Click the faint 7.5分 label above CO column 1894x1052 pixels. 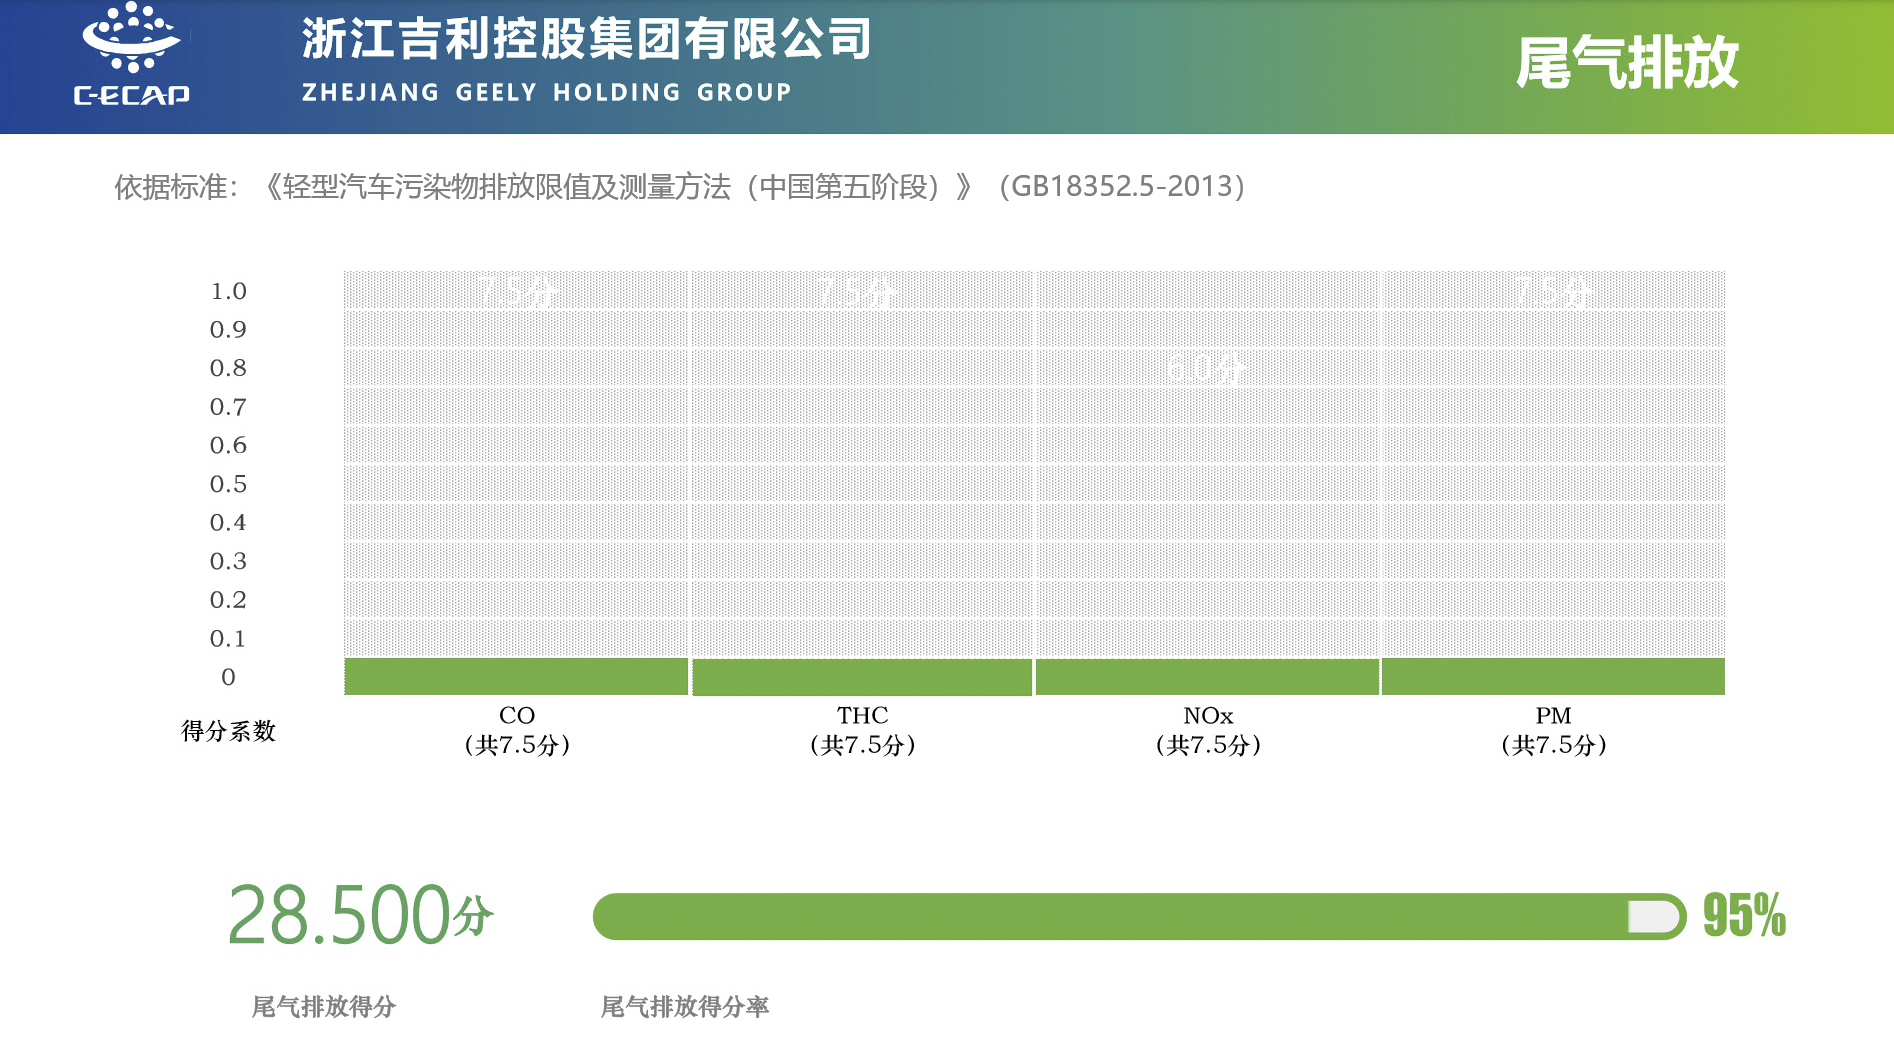pos(517,292)
